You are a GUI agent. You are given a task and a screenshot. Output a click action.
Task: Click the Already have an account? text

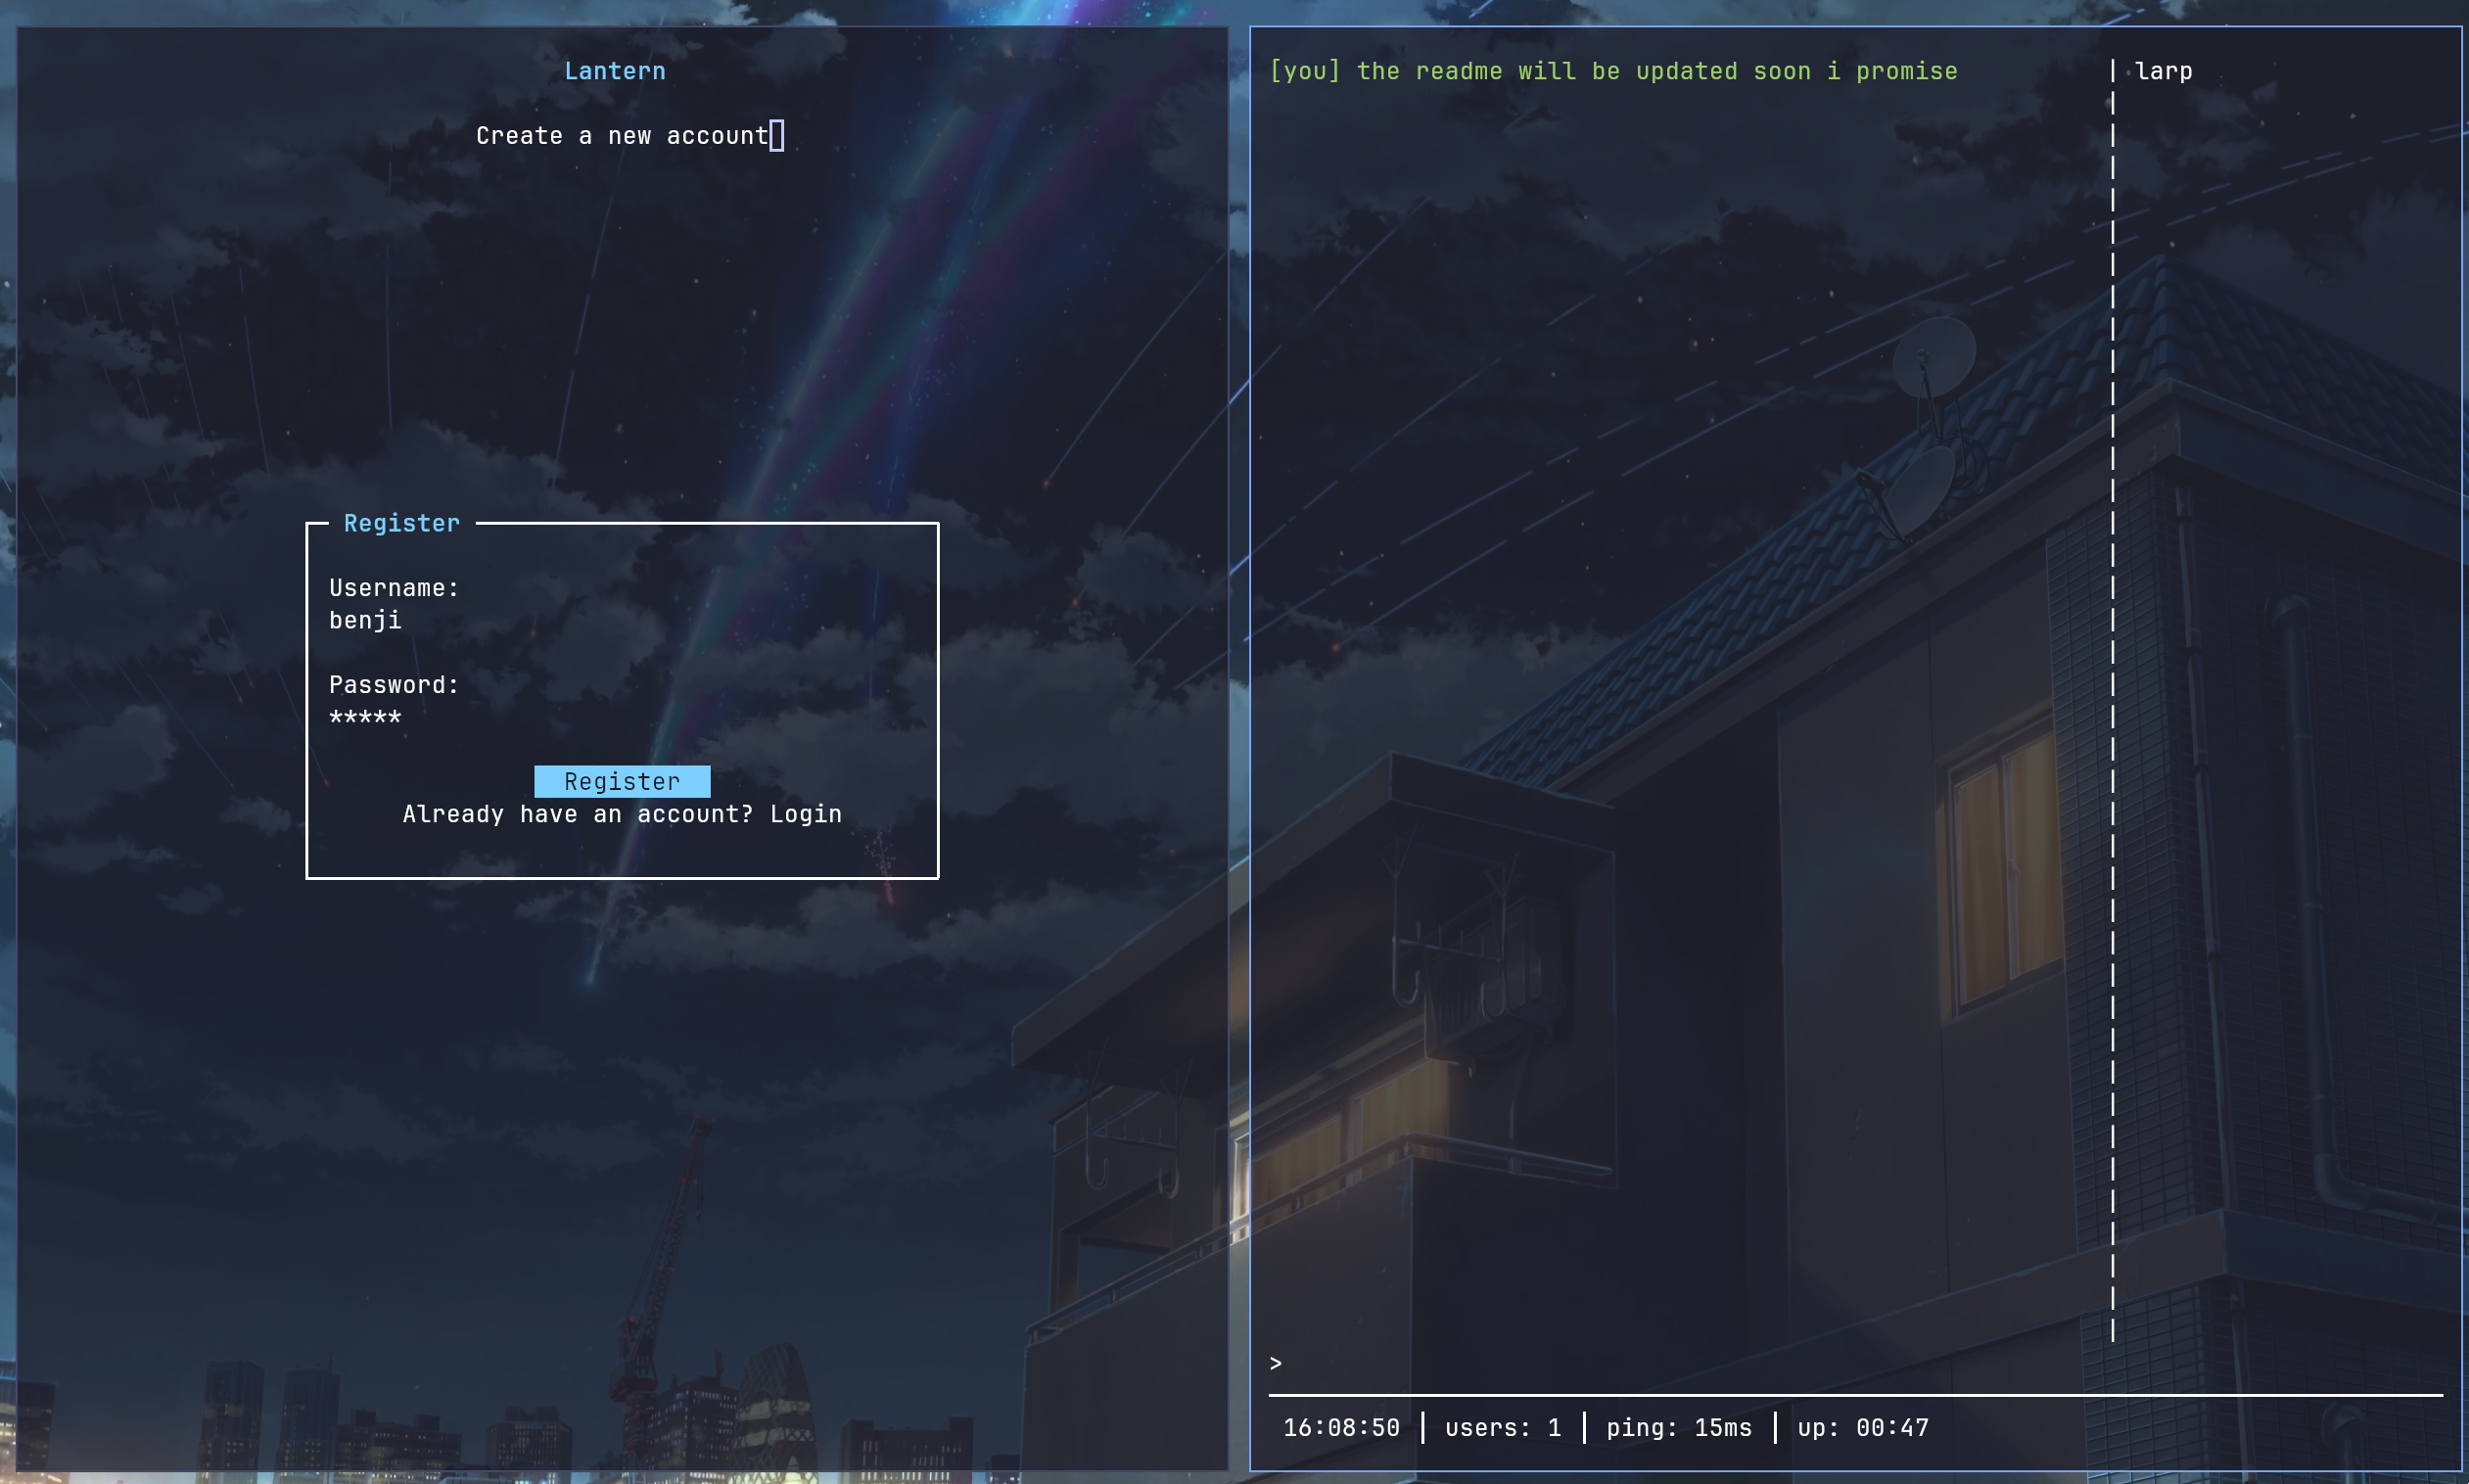[577, 814]
